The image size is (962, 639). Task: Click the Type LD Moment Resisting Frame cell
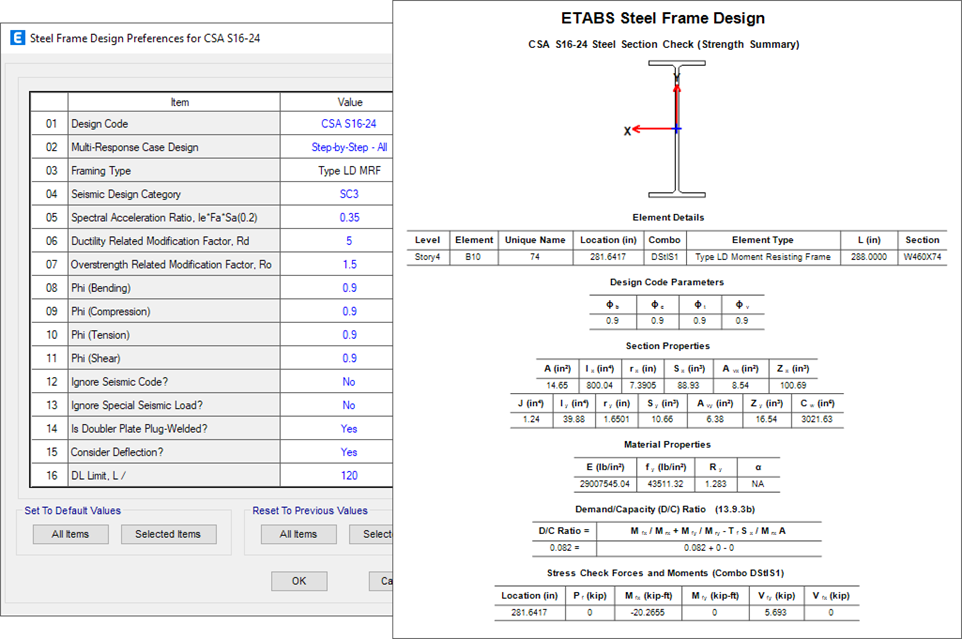[763, 257]
